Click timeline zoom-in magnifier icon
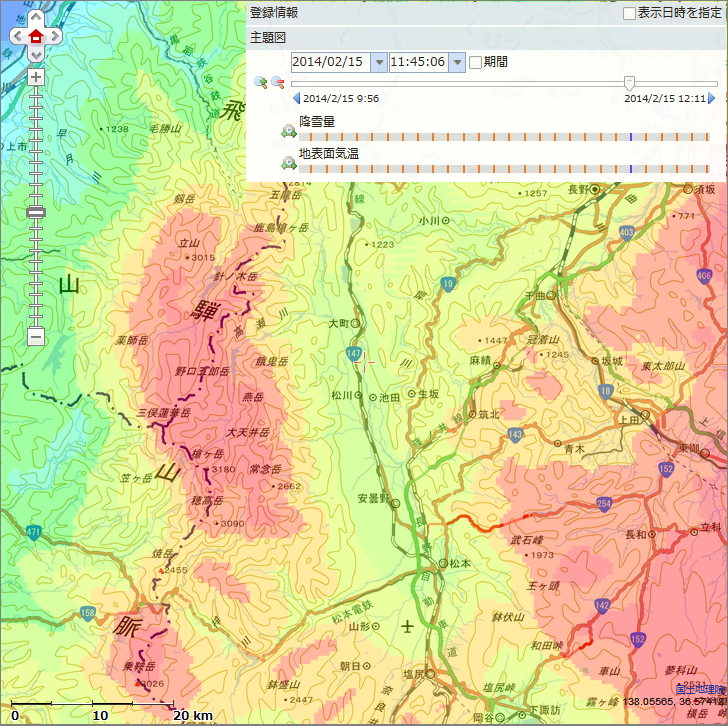This screenshot has width=728, height=726. [x=260, y=82]
